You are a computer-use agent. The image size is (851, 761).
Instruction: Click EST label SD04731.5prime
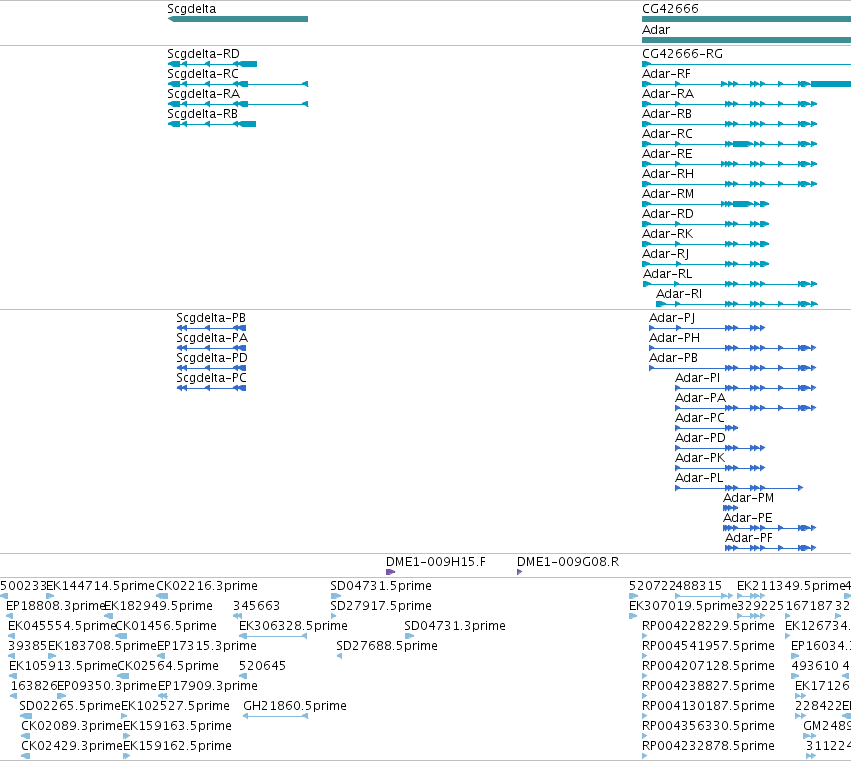381,586
